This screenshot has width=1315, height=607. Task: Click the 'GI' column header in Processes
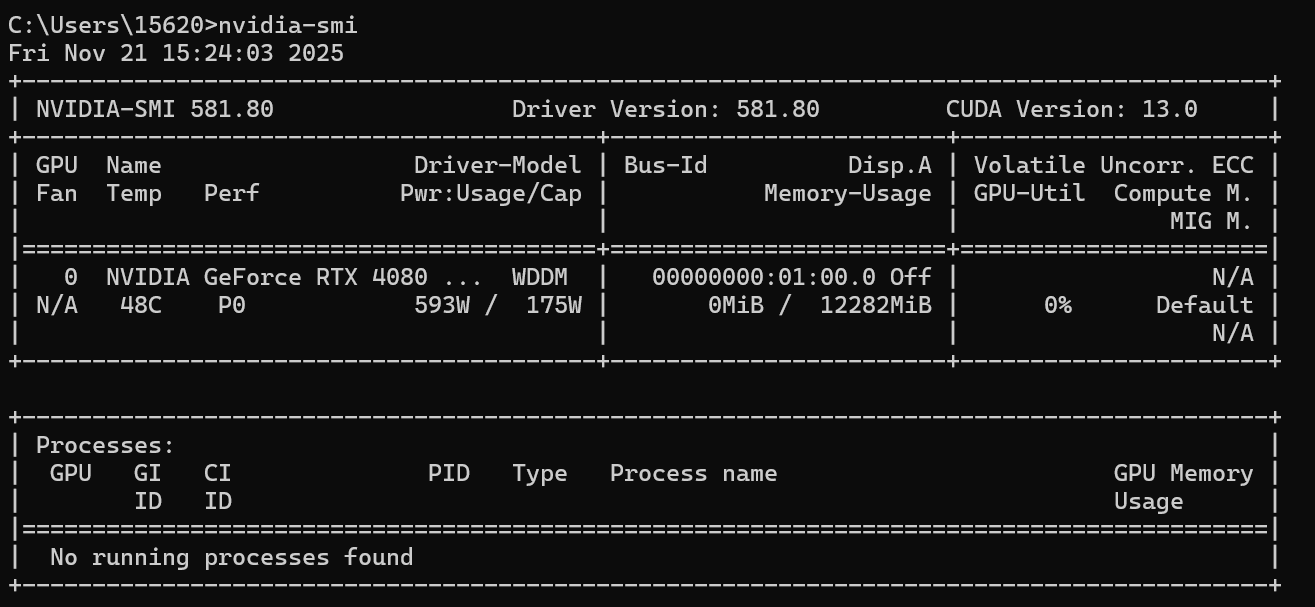(148, 473)
